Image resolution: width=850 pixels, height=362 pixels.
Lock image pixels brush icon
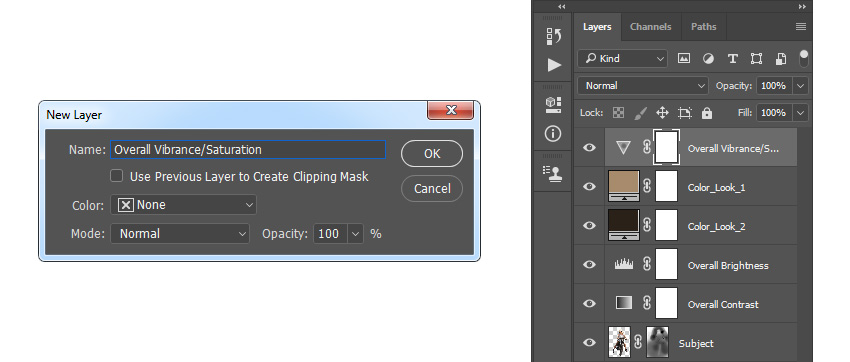pyautogui.click(x=640, y=113)
